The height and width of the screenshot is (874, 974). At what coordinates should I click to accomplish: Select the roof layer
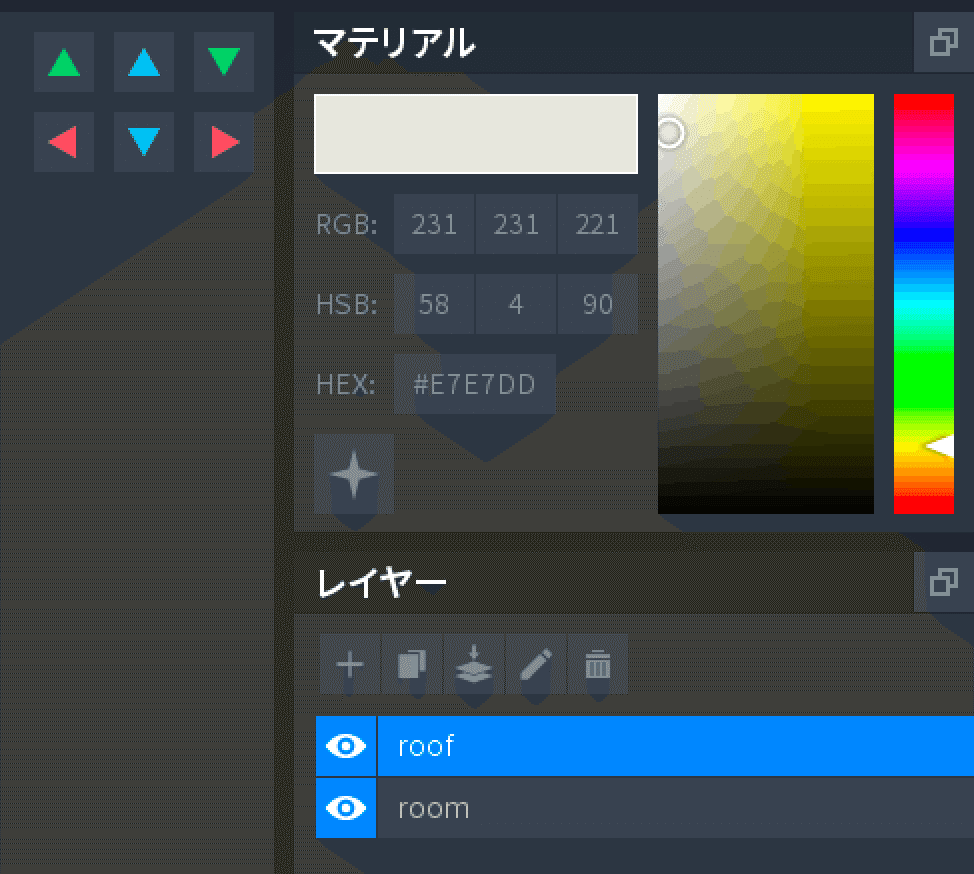tap(676, 746)
